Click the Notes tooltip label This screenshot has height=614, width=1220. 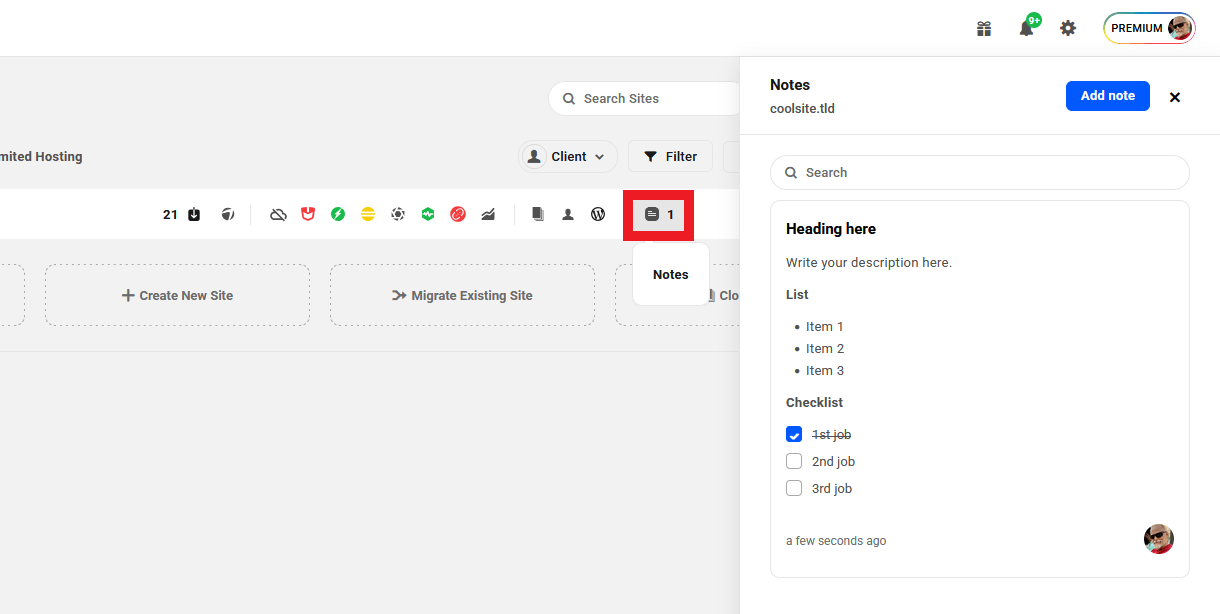671,274
